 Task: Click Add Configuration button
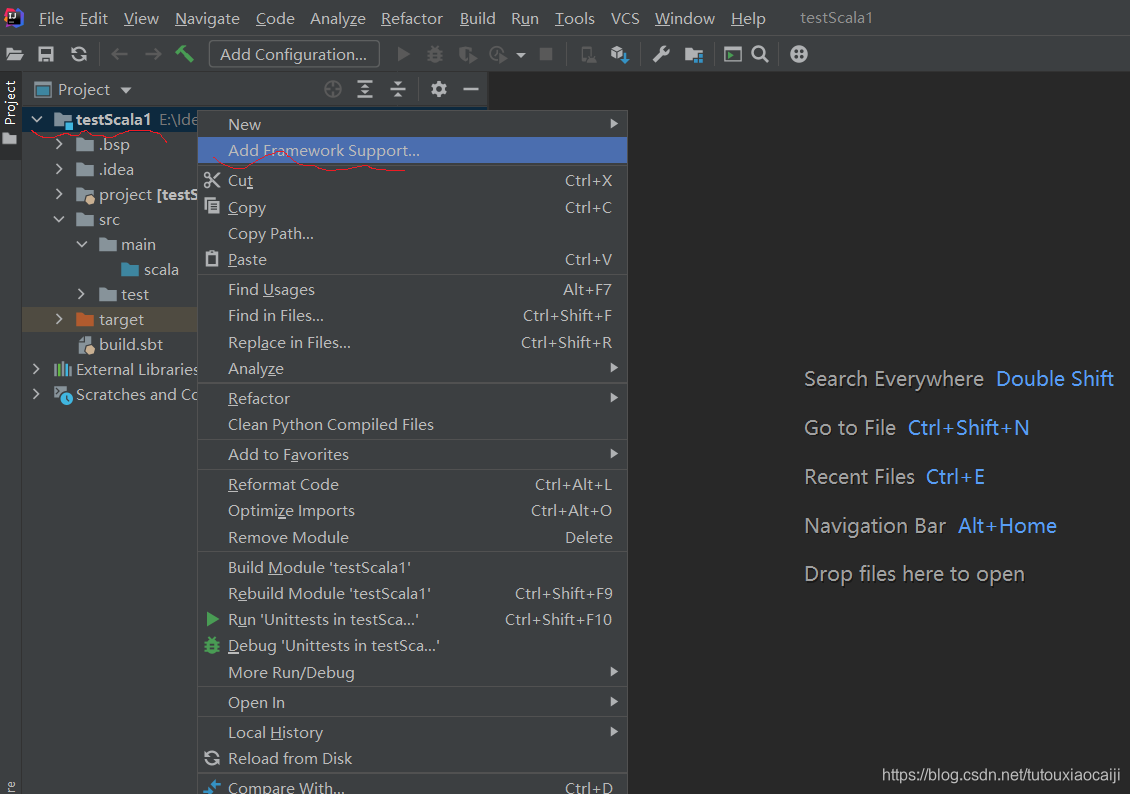(x=293, y=55)
